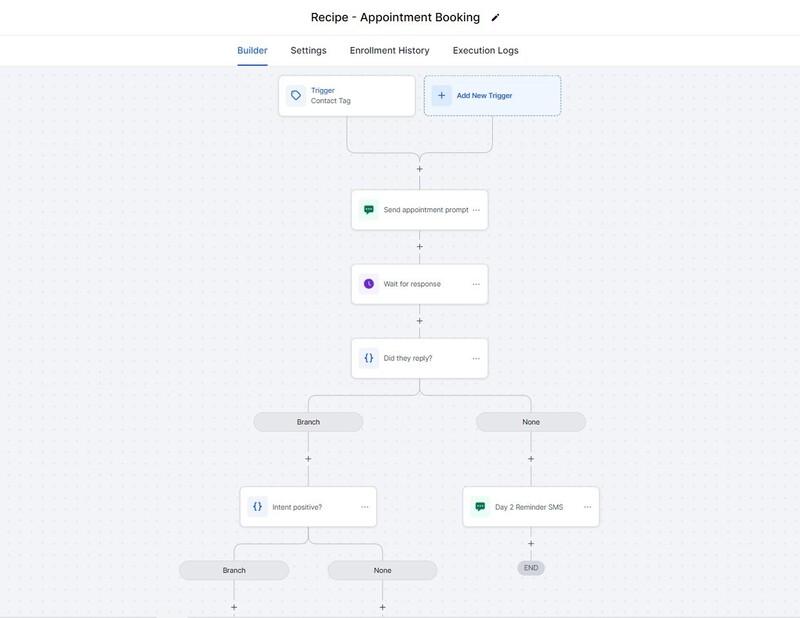Open more options for Send appointment prompt
Image resolution: width=800 pixels, height=618 pixels.
click(x=476, y=210)
